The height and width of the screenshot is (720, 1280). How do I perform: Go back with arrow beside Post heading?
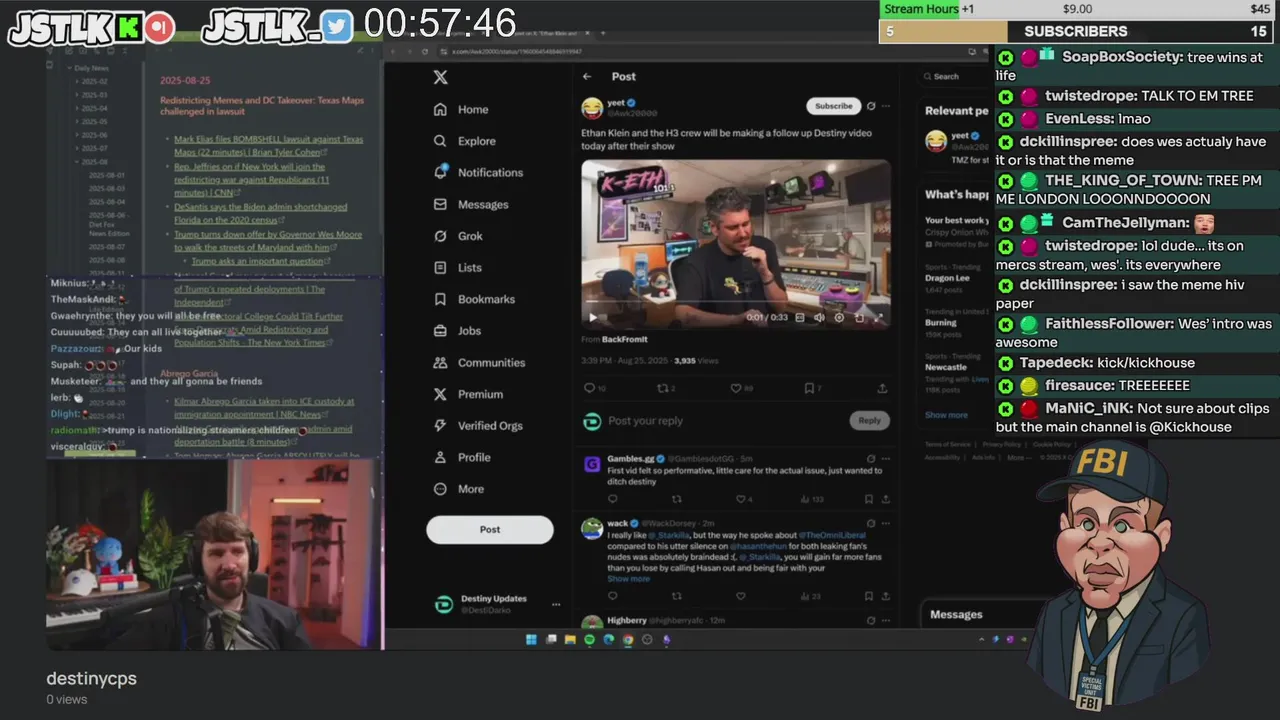click(x=587, y=76)
